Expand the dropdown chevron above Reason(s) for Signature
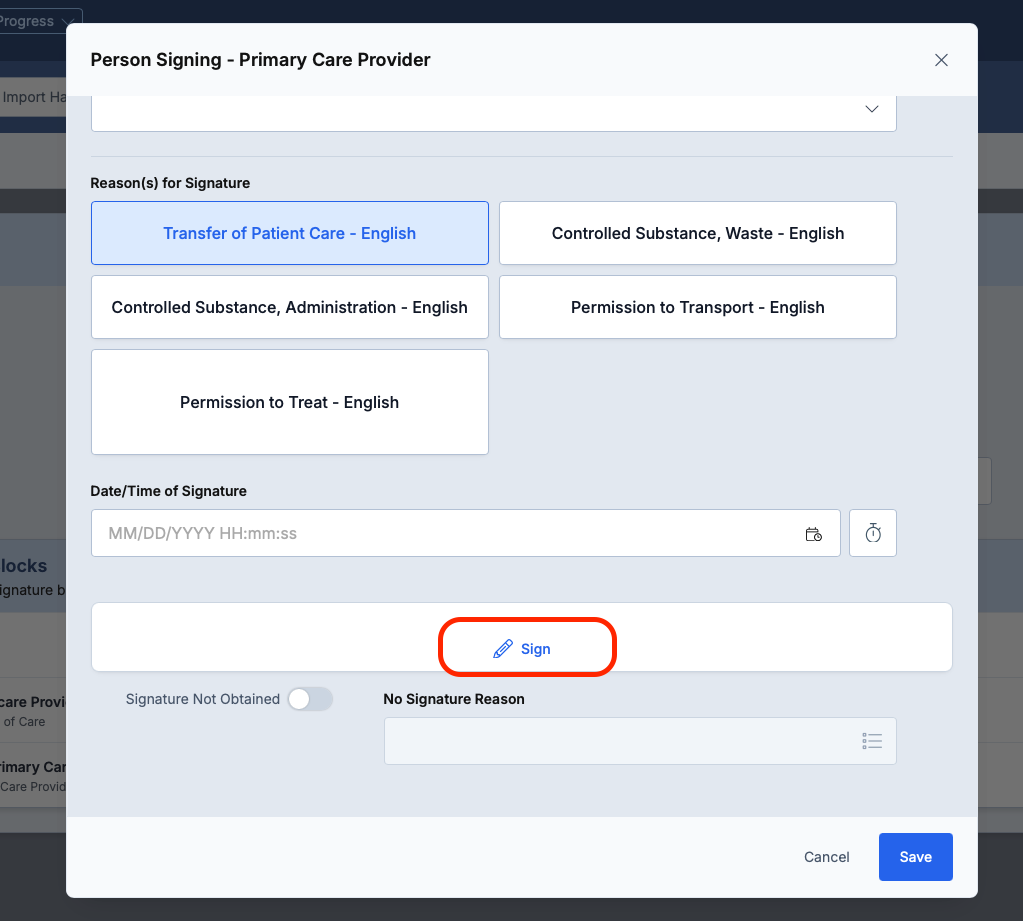The width and height of the screenshot is (1023, 921). [x=870, y=109]
